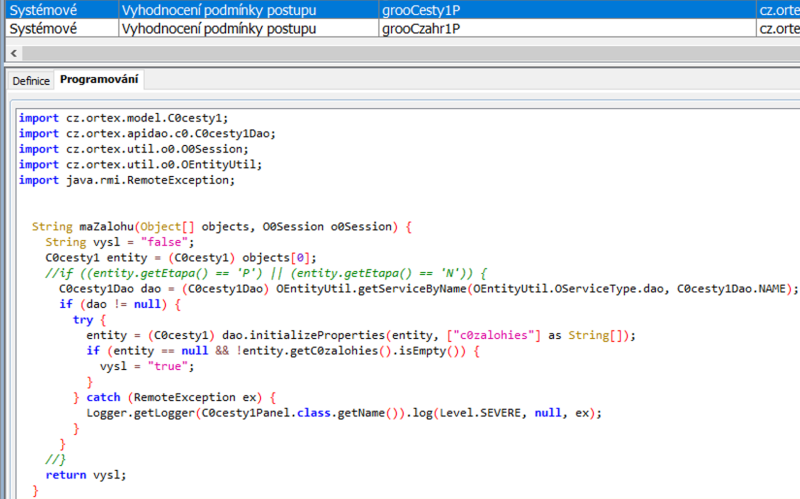Screen dimensions: 800x499
Task: Click Vyhodnocení podmínky postupu in highlighted row
Action: [218, 10]
